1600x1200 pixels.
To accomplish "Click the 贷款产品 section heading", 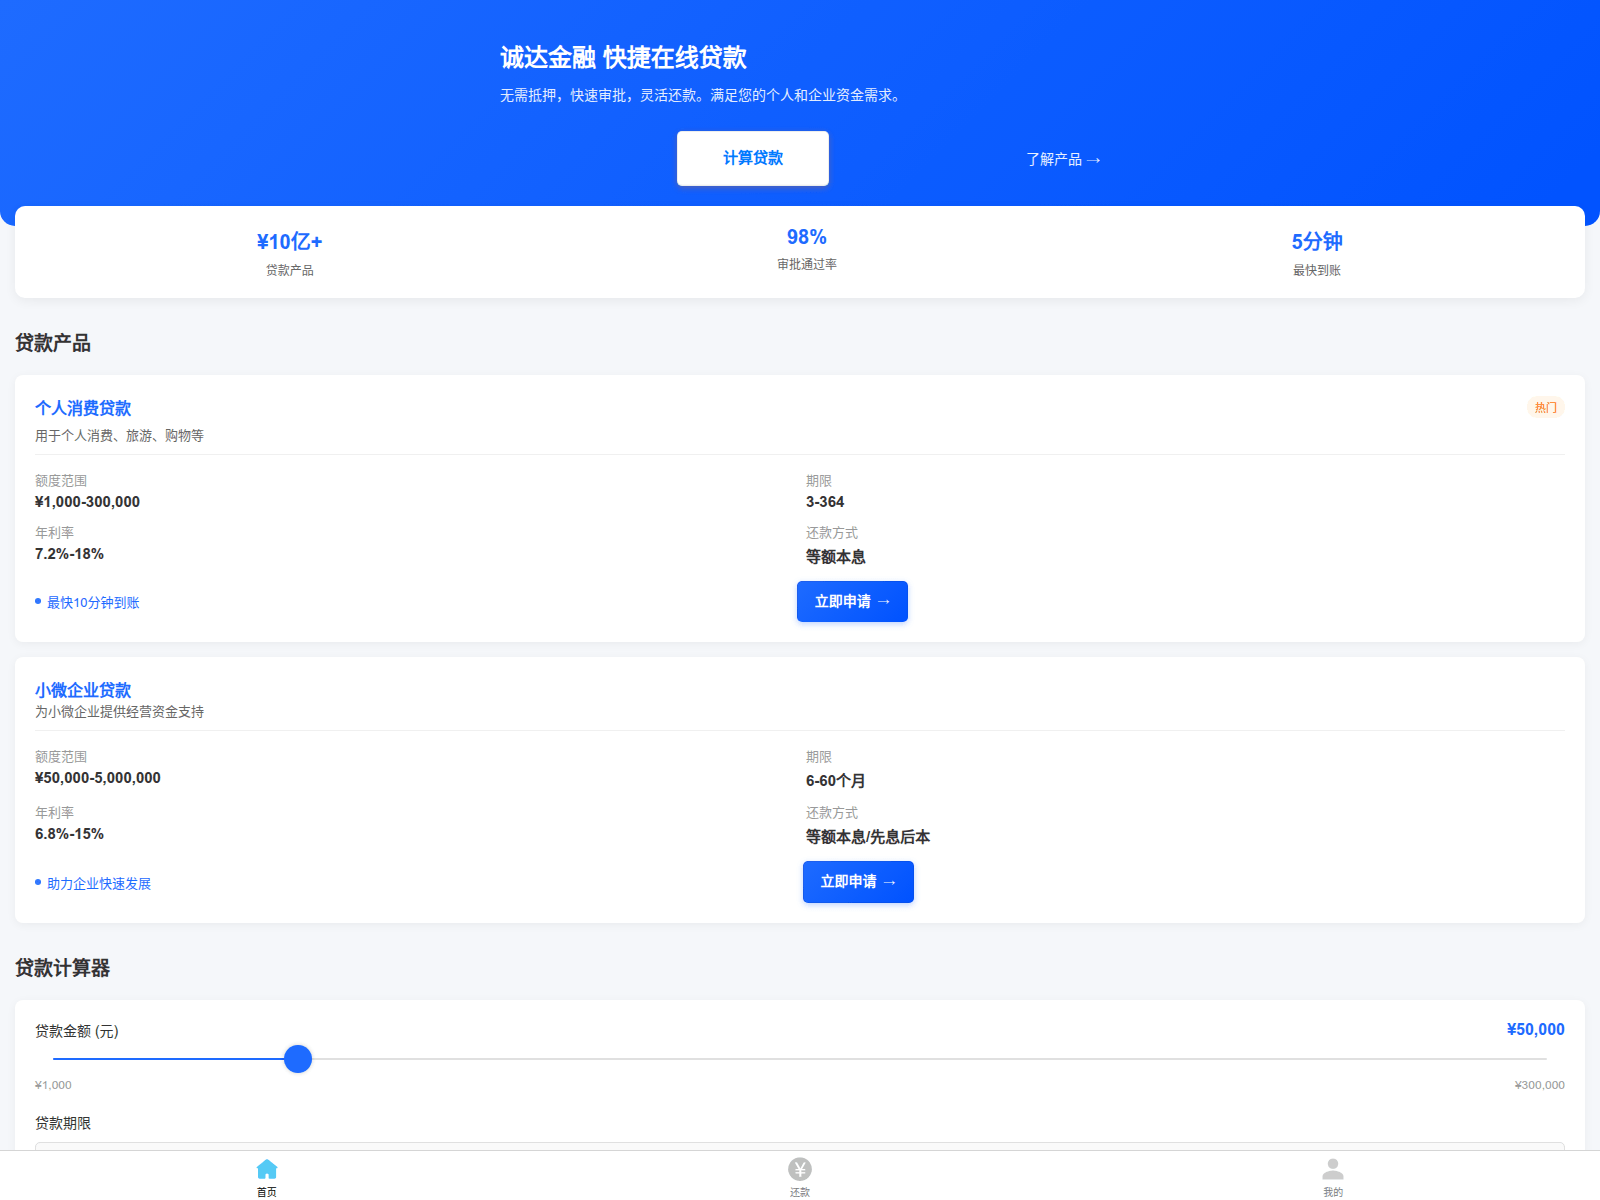I will coord(53,343).
